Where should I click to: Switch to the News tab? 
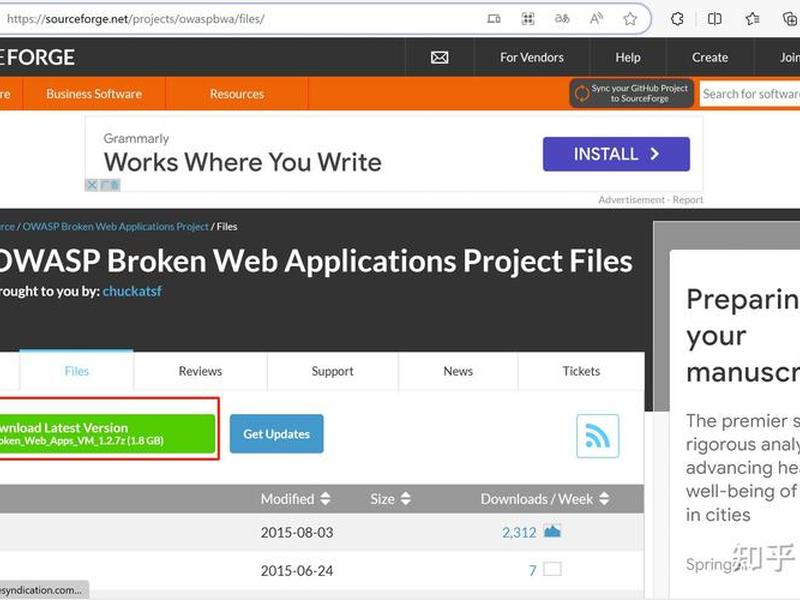point(458,371)
